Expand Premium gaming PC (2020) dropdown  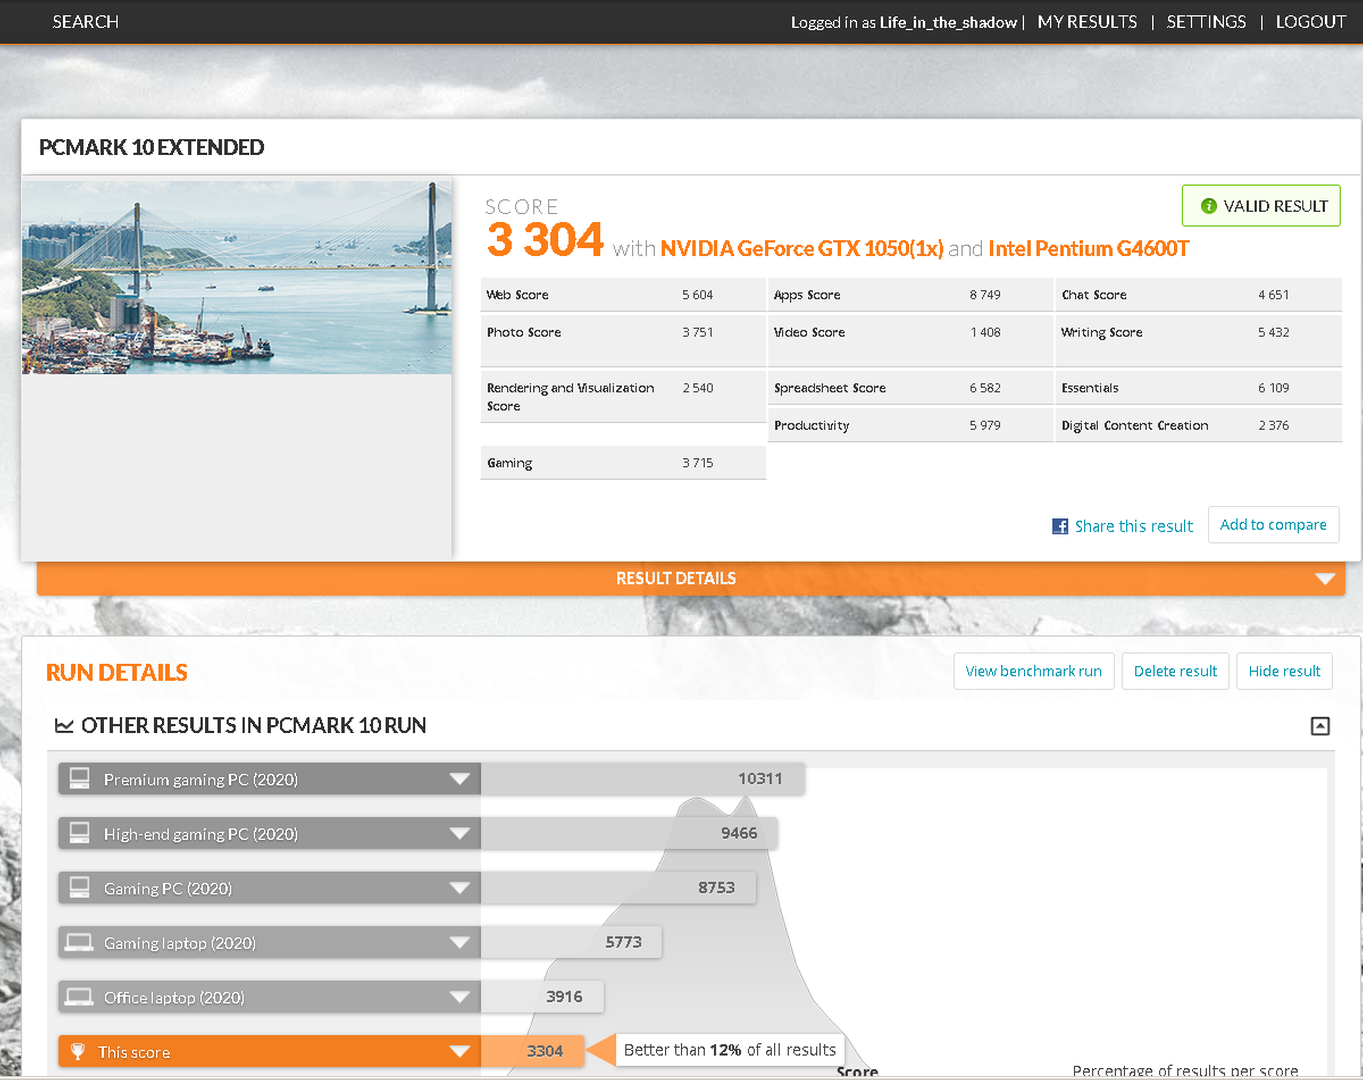point(459,779)
